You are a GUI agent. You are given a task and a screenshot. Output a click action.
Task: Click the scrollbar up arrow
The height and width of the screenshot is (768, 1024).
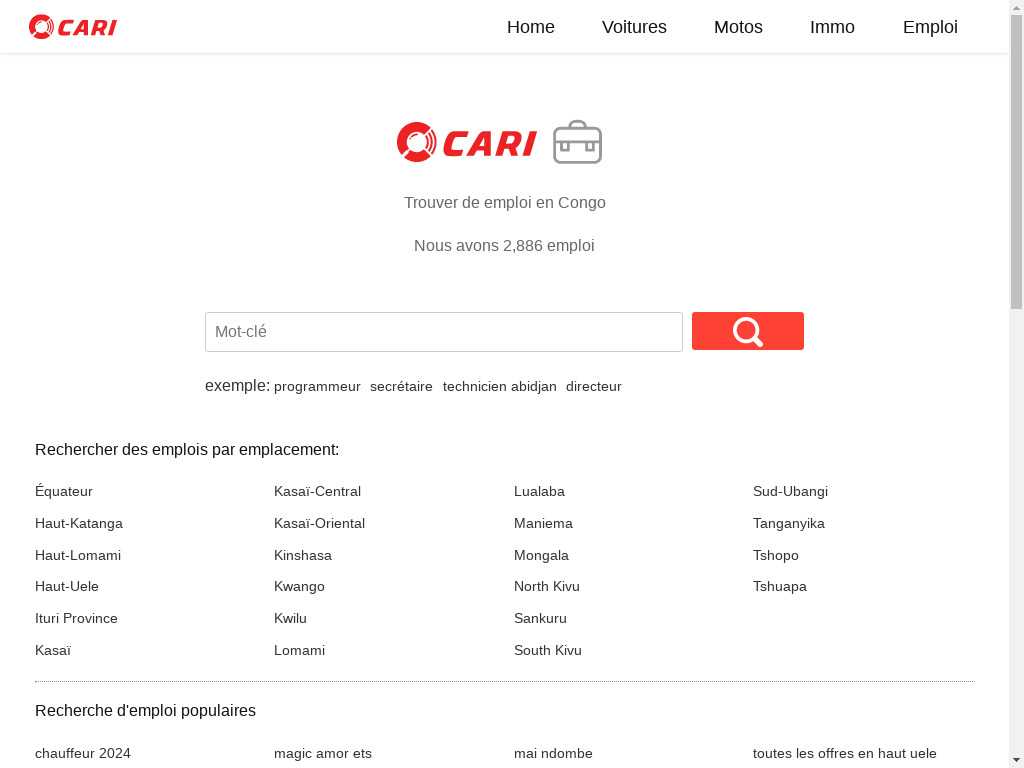[1017, 7]
